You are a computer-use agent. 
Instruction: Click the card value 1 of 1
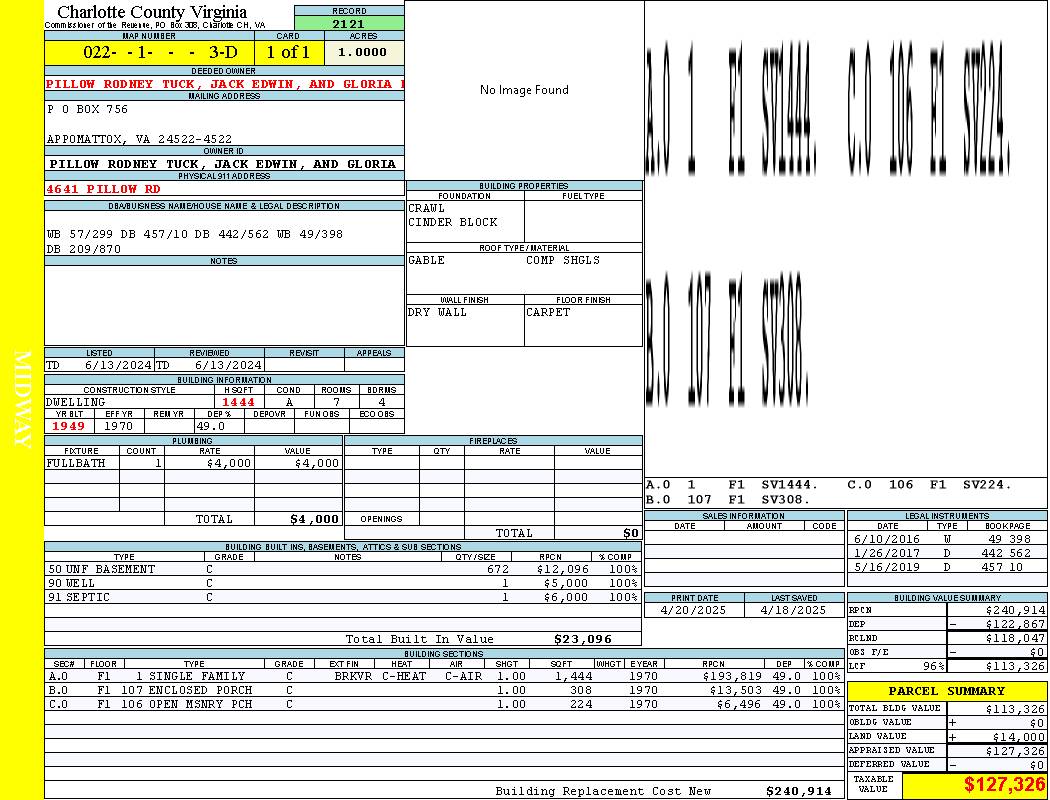pyautogui.click(x=289, y=52)
